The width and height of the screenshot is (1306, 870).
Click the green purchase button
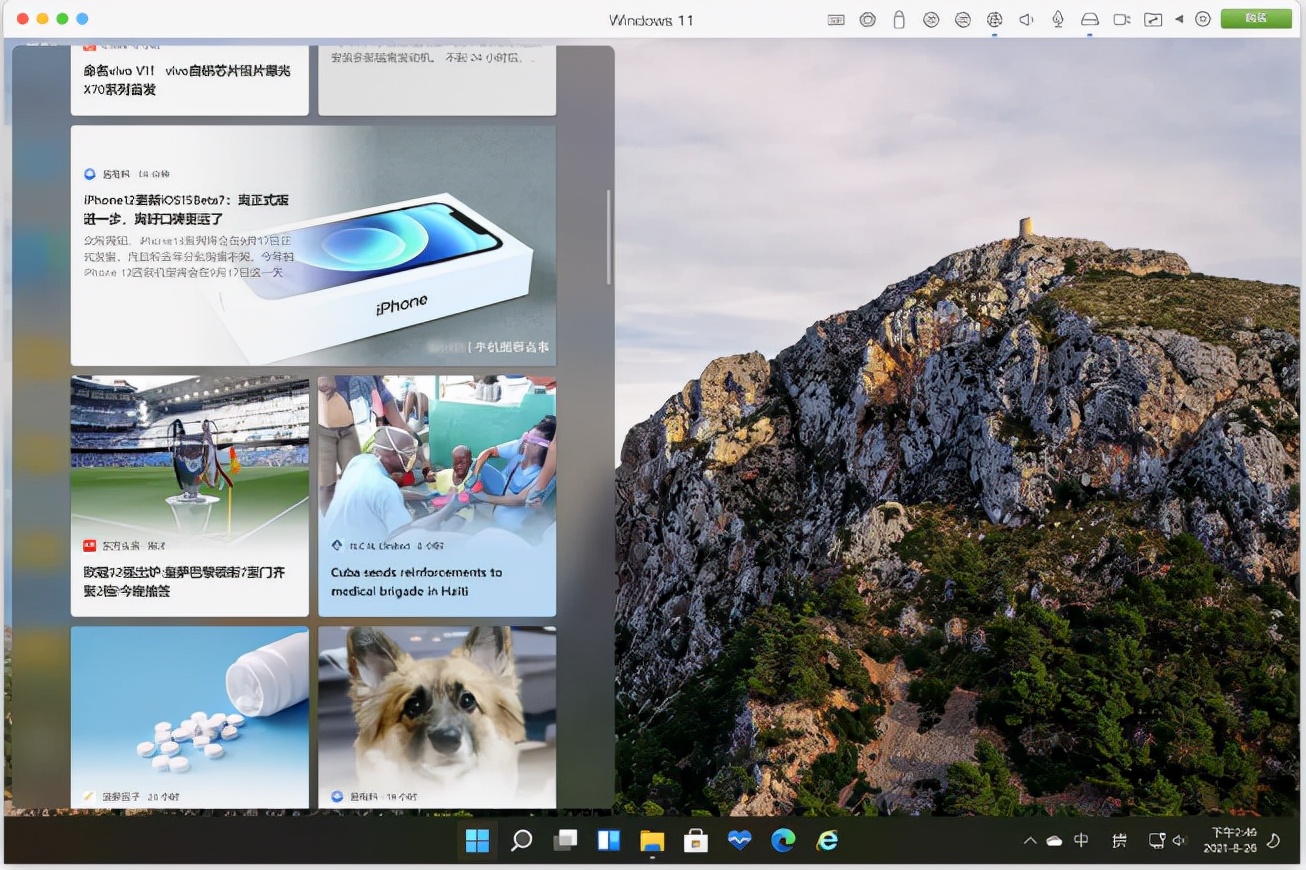point(1256,18)
